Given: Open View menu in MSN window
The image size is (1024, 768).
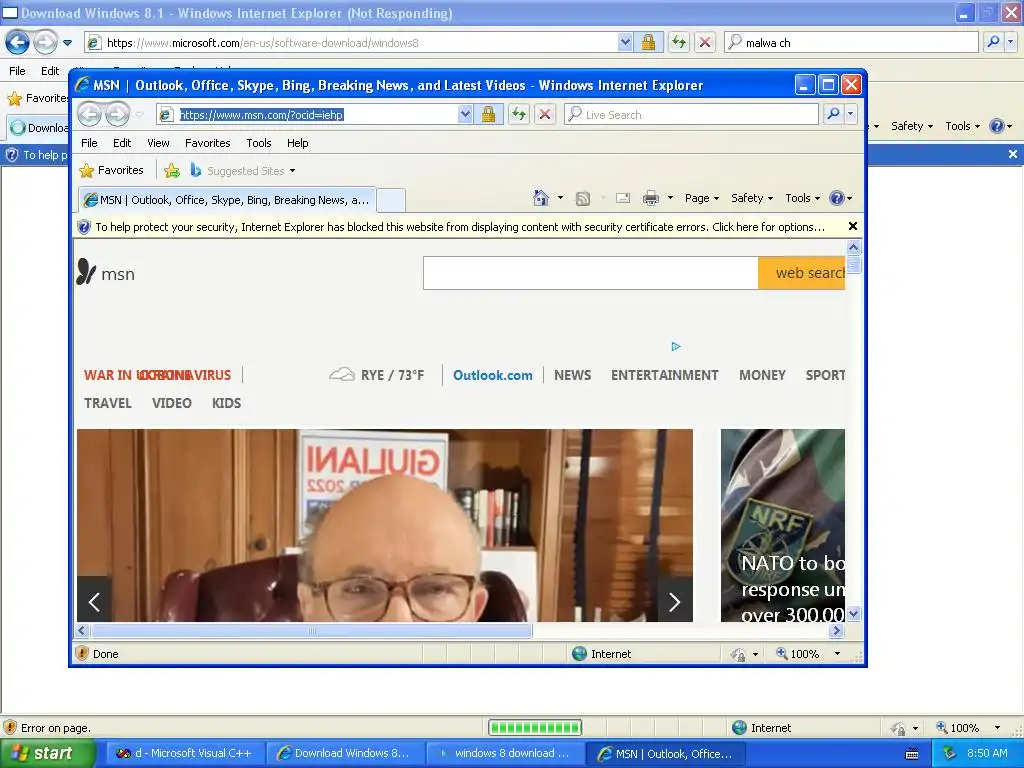Looking at the screenshot, I should [x=158, y=143].
